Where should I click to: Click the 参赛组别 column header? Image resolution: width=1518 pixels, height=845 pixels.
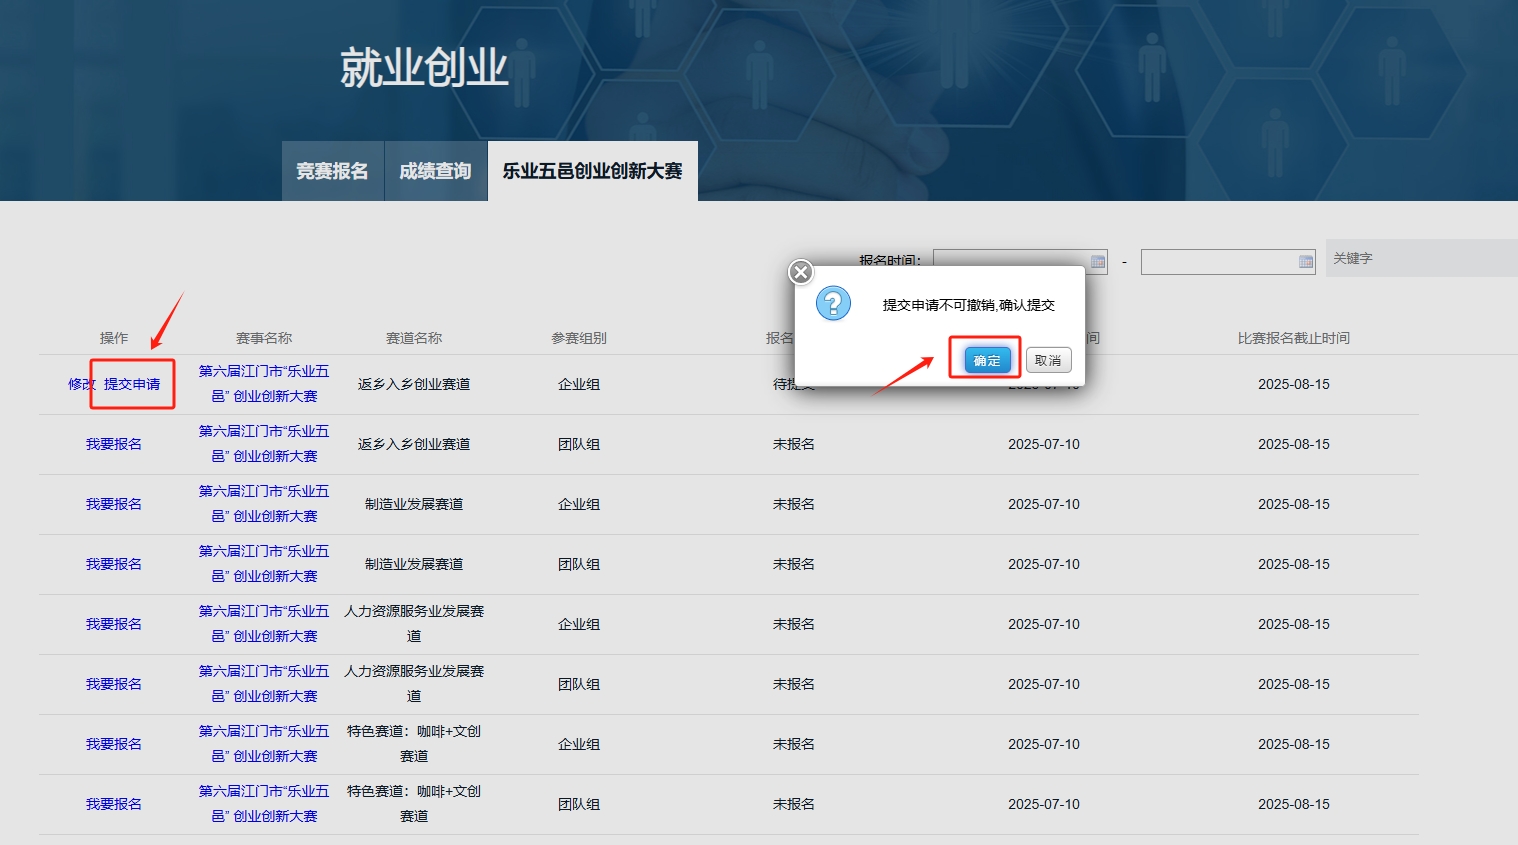tap(579, 338)
